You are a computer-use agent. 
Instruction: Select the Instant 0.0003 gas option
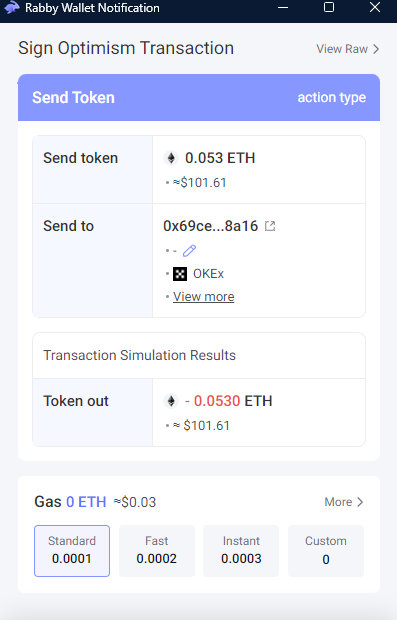tap(241, 551)
